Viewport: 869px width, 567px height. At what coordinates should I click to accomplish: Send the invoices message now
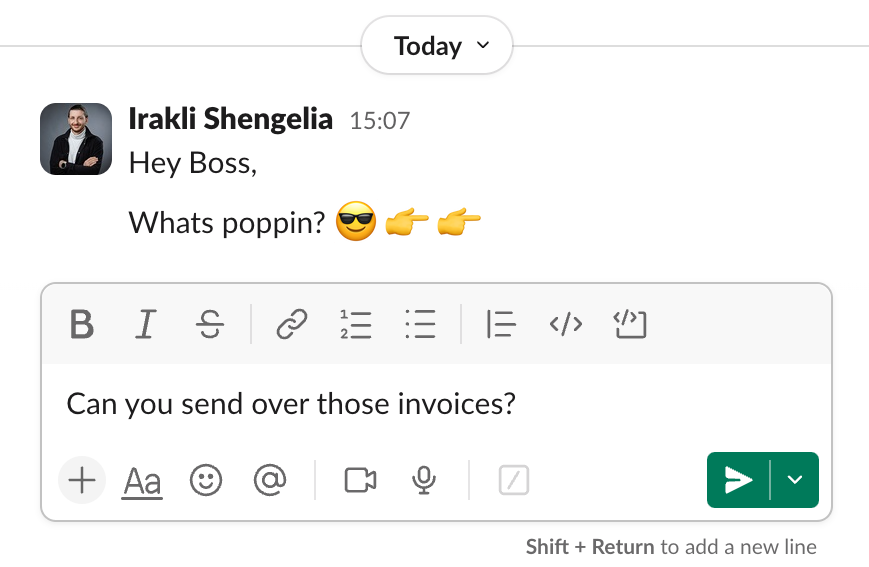(x=739, y=481)
